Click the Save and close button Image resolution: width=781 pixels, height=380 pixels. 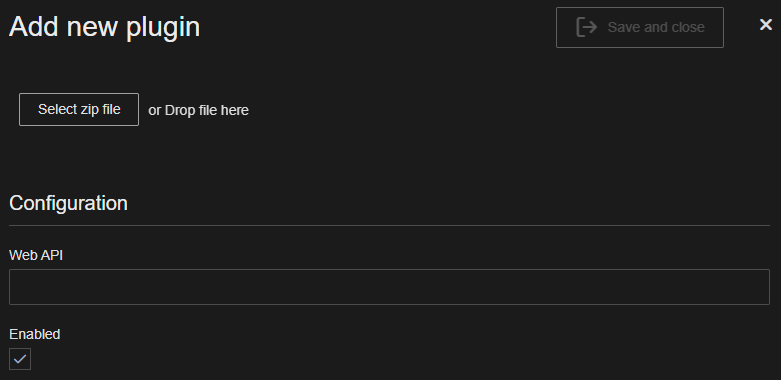640,27
